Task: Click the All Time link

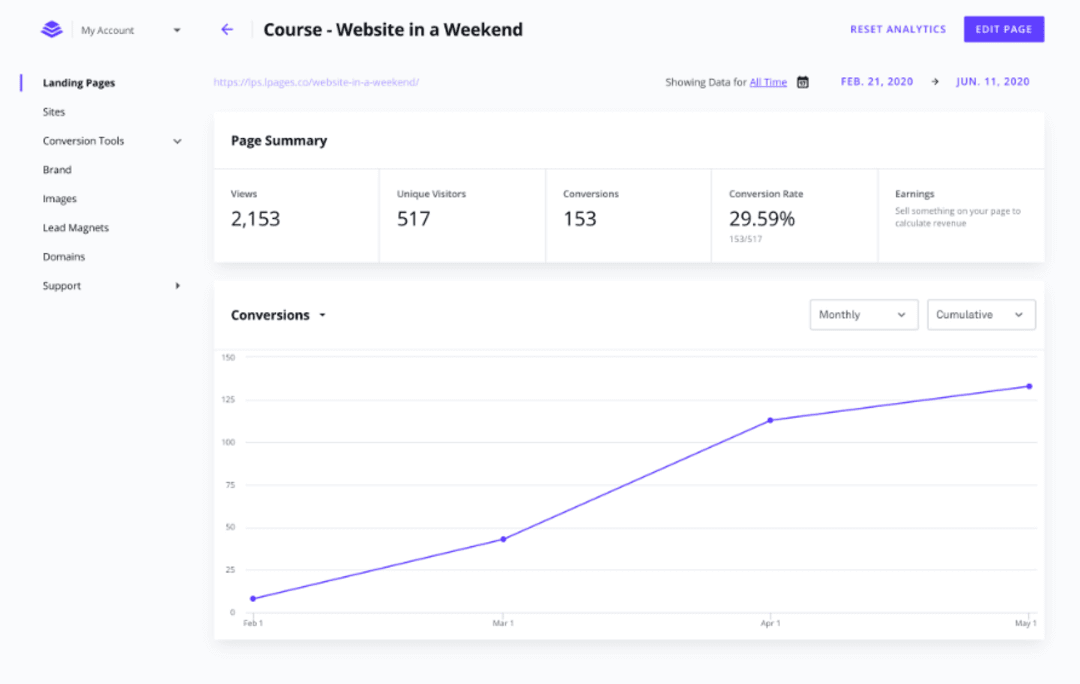Action: tap(768, 82)
